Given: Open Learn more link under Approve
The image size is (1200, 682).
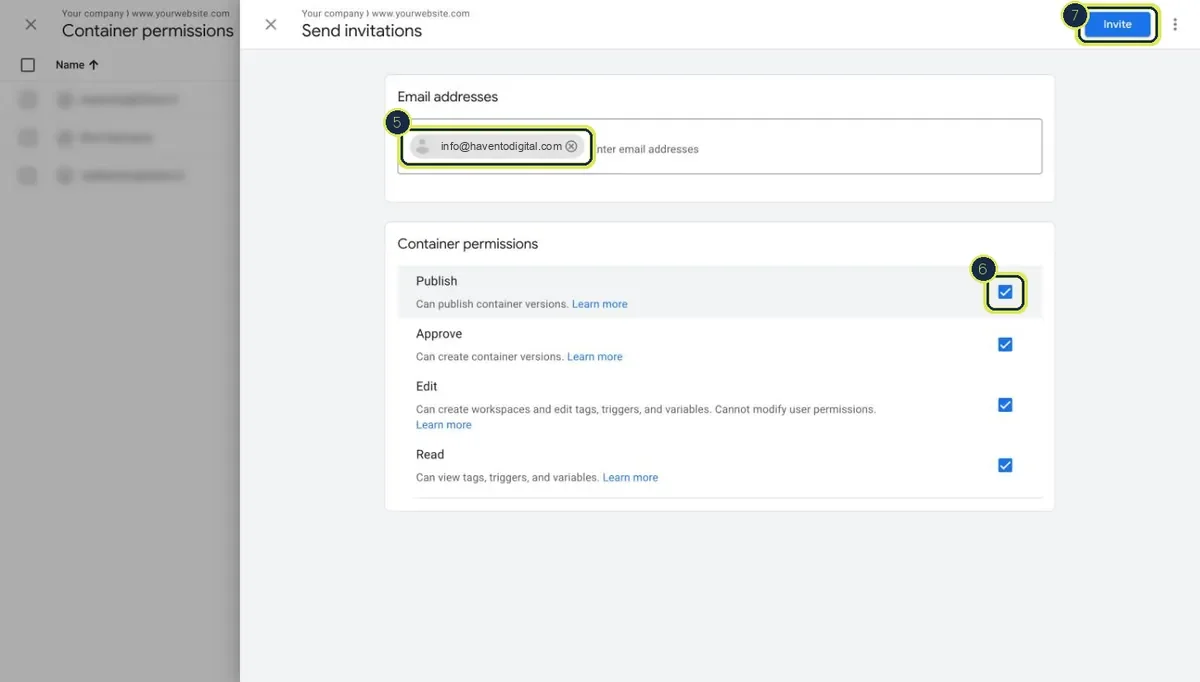Looking at the screenshot, I should pyautogui.click(x=595, y=357).
